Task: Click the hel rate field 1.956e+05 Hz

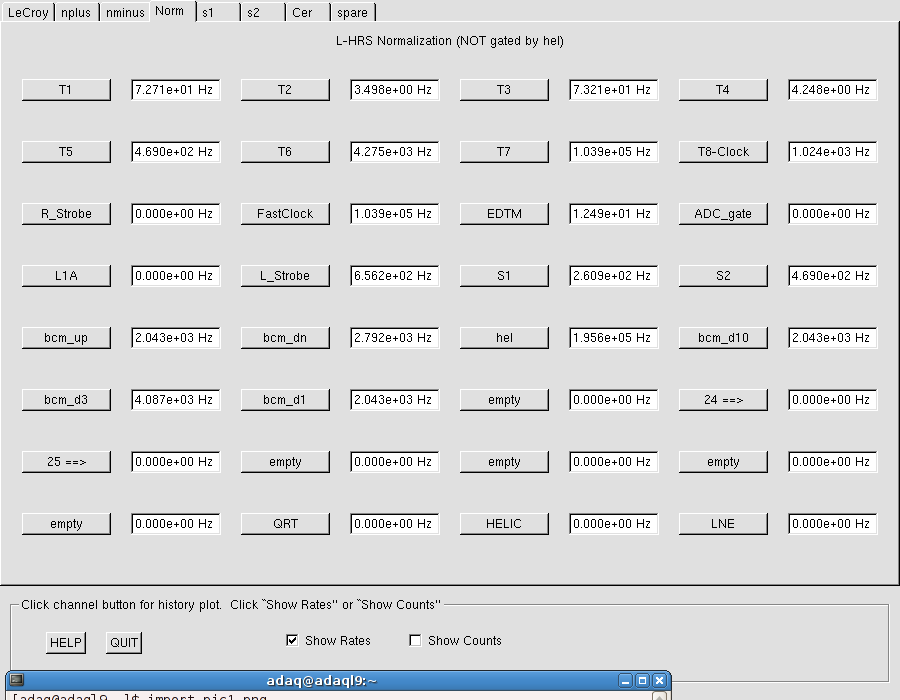Action: [x=614, y=338]
